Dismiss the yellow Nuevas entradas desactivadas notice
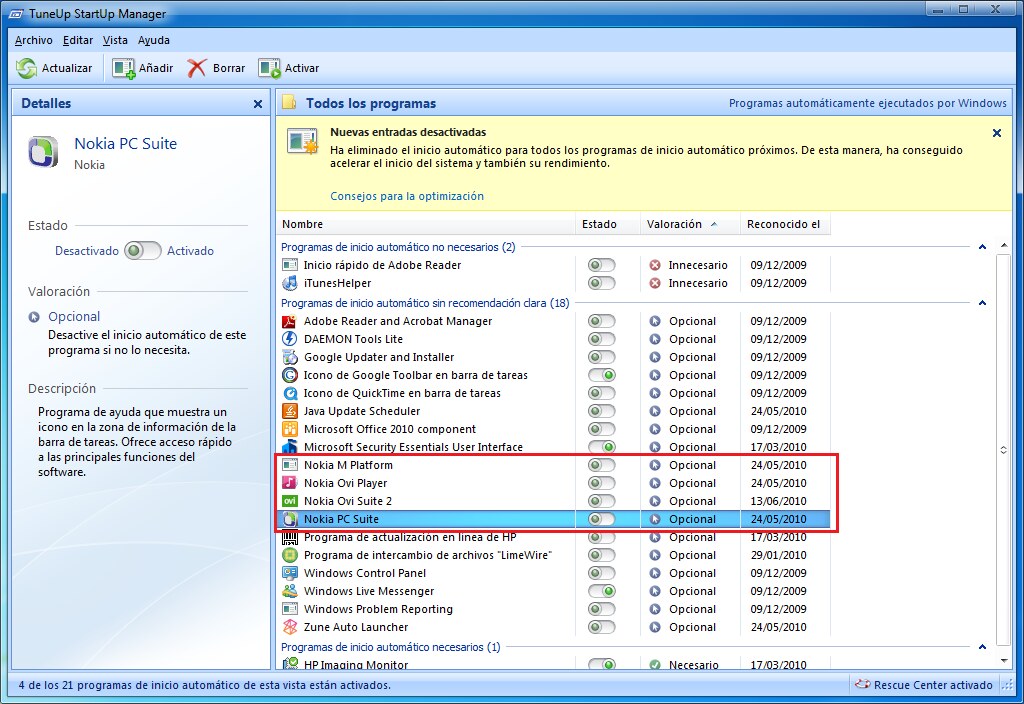The height and width of the screenshot is (704, 1024). 997,133
